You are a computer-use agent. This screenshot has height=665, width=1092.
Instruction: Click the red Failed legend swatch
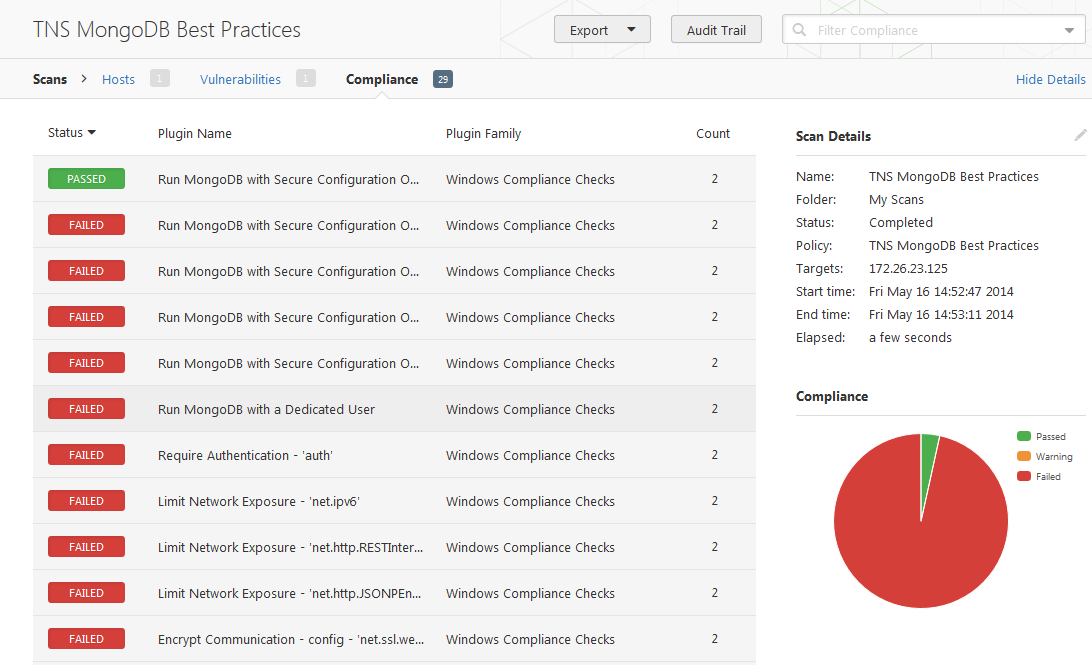(1024, 476)
